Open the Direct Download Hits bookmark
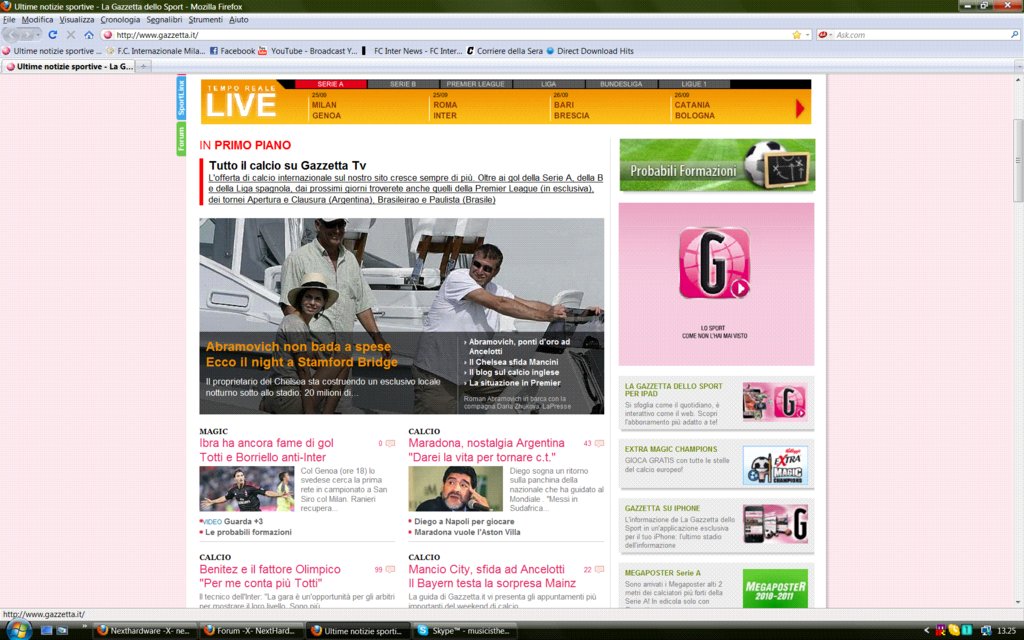Image resolution: width=1024 pixels, height=640 pixels. click(590, 51)
